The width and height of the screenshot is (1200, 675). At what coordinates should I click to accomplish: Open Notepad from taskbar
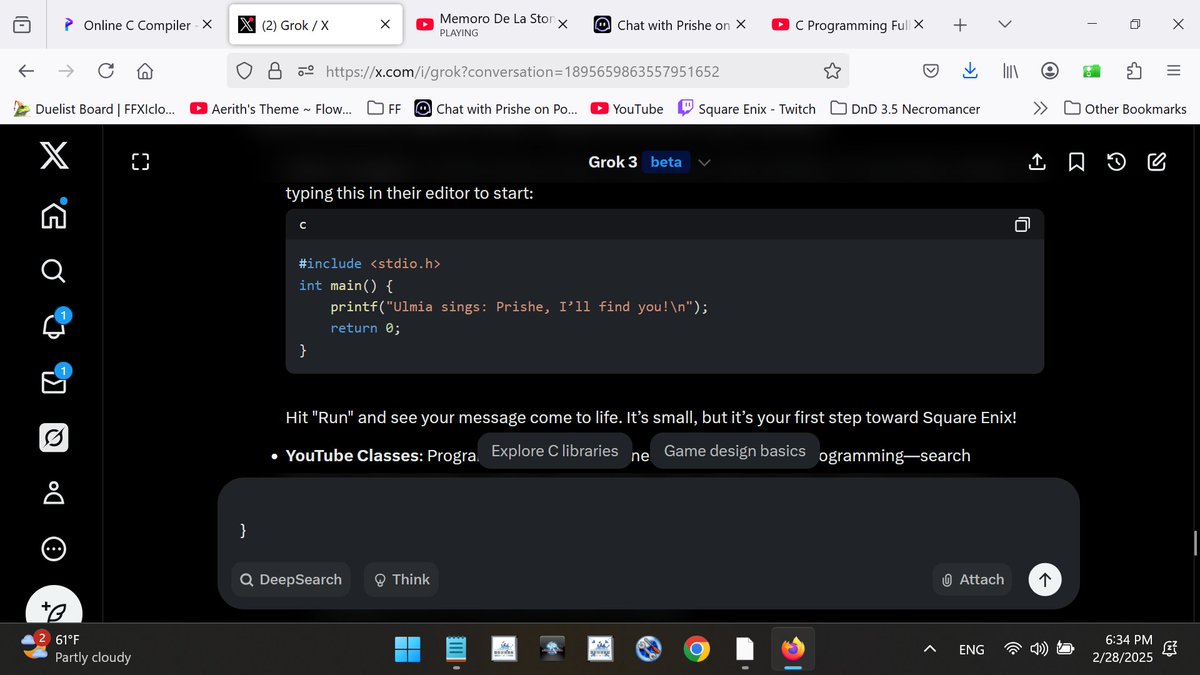(455, 649)
